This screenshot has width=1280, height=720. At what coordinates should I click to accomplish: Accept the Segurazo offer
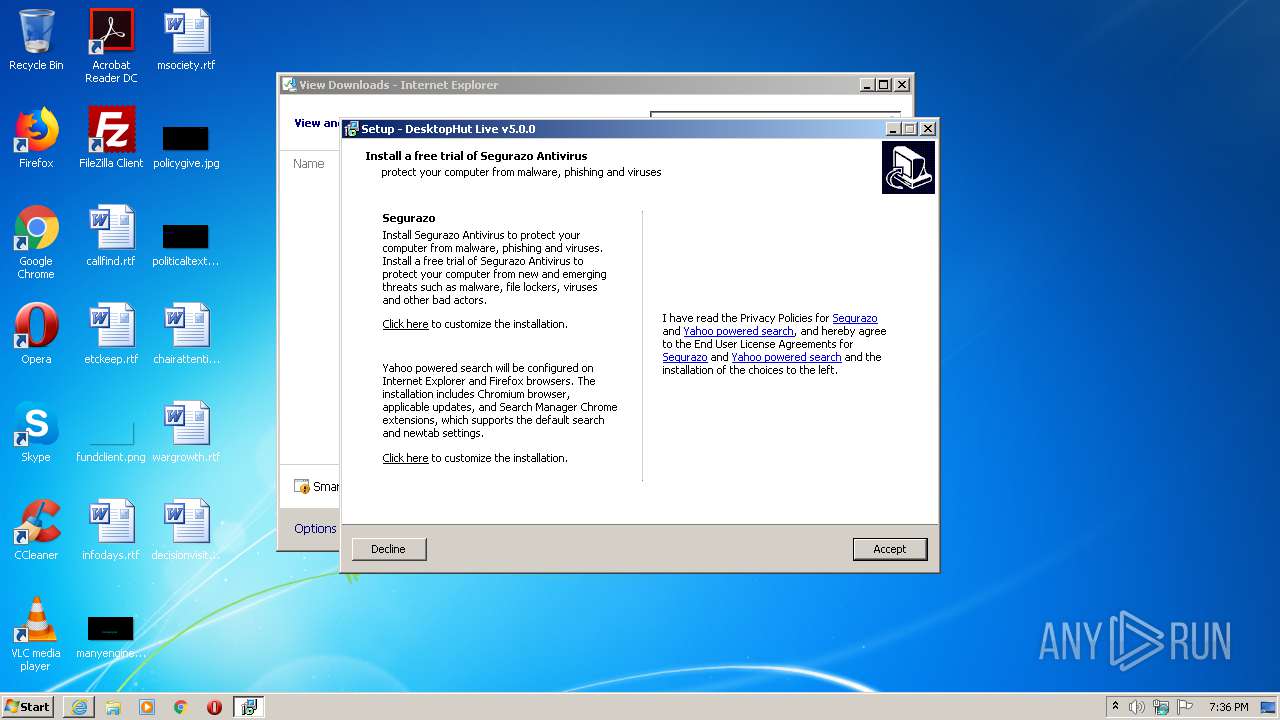890,549
